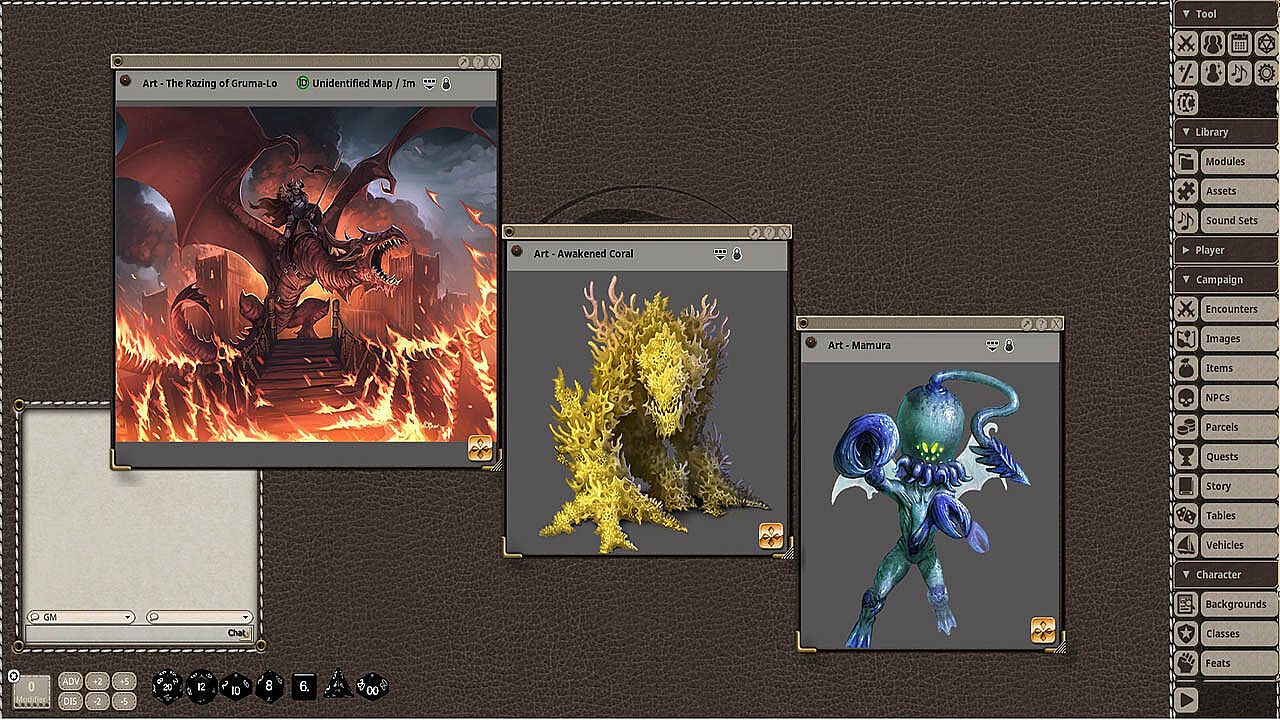This screenshot has height=720, width=1280.
Task: Toggle the DIS disadvantage button
Action: pyautogui.click(x=70, y=700)
